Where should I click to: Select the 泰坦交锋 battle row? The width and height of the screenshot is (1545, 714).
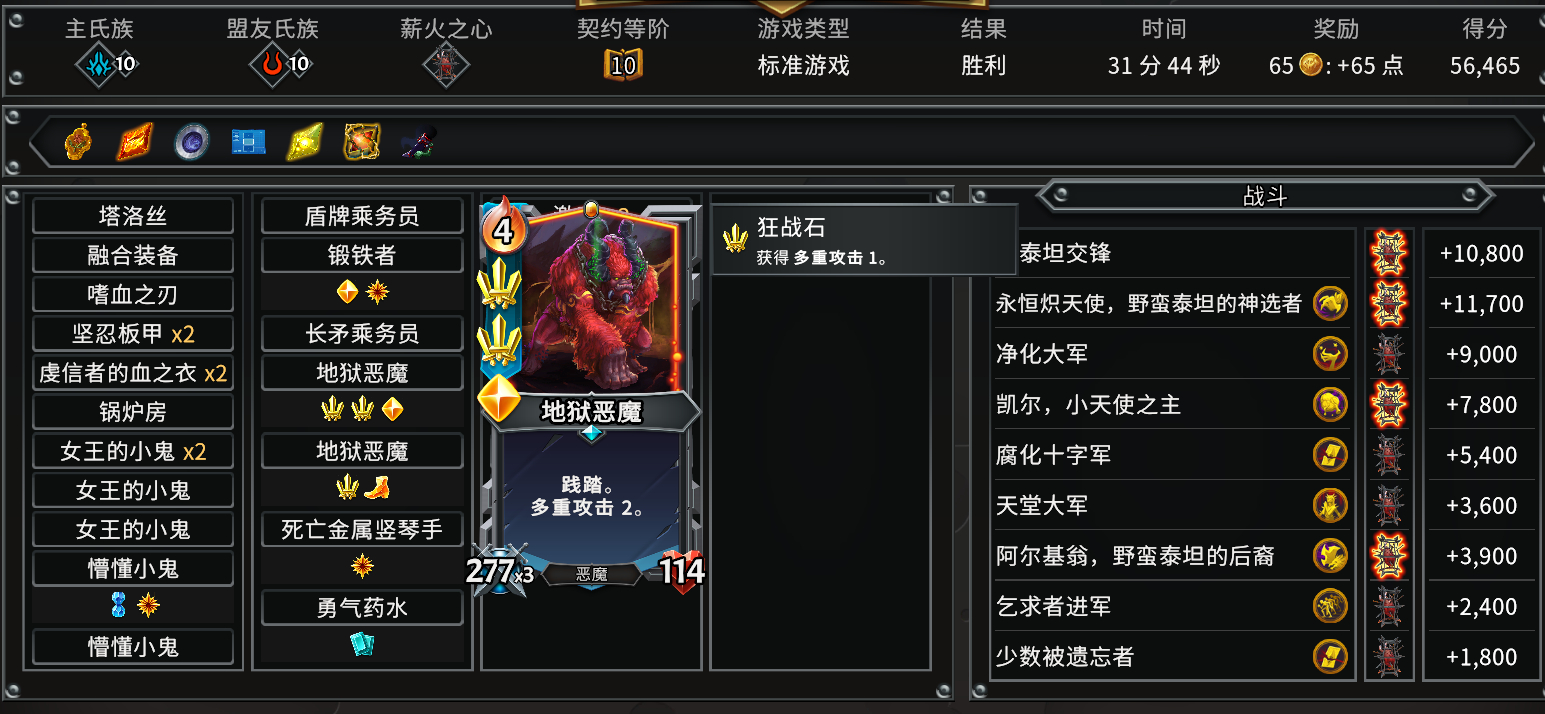(x=1170, y=253)
